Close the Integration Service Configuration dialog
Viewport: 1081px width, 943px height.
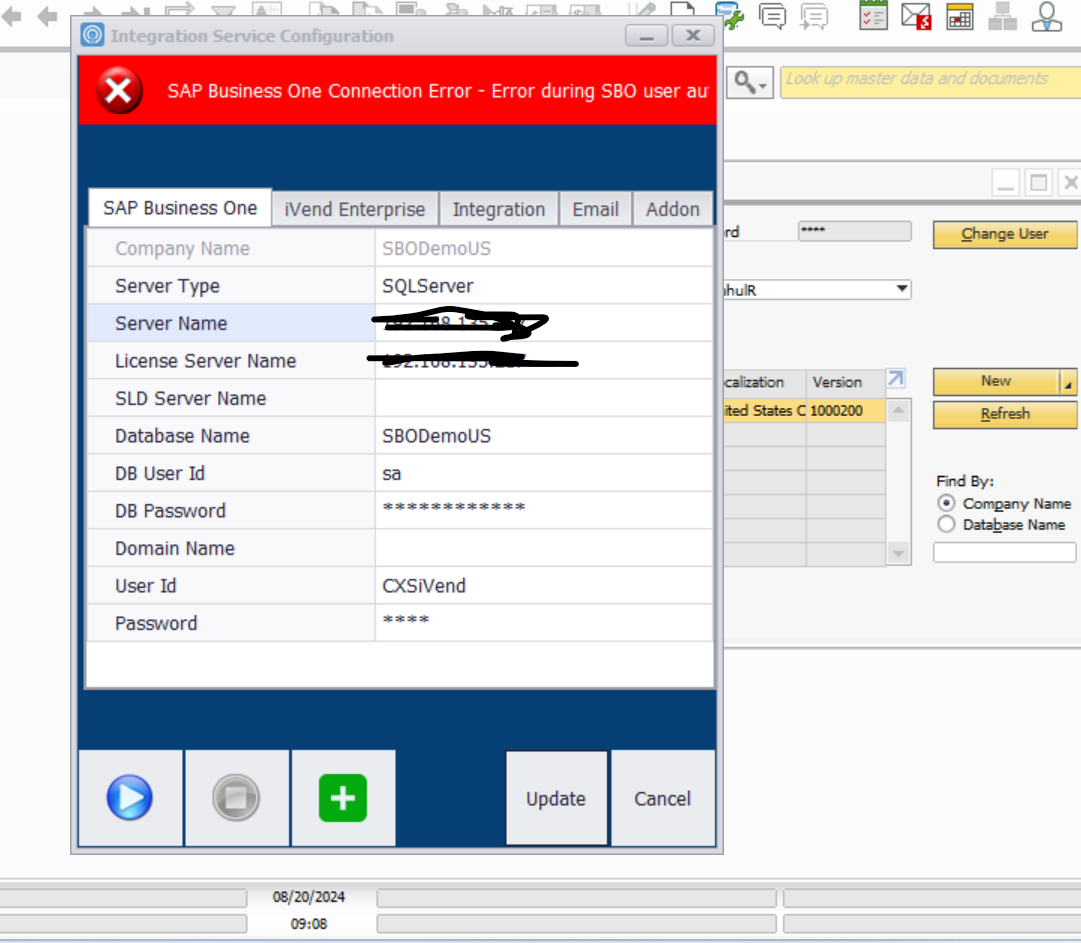(x=693, y=35)
